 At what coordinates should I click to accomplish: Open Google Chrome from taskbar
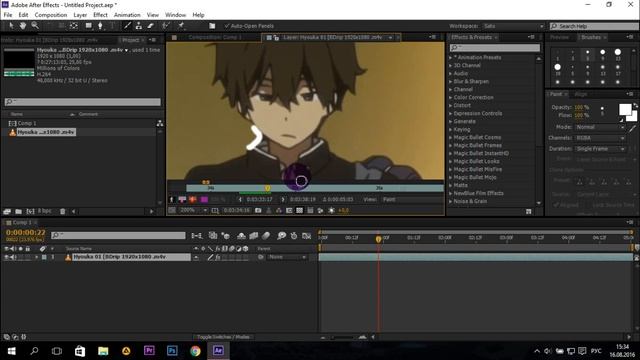195,351
